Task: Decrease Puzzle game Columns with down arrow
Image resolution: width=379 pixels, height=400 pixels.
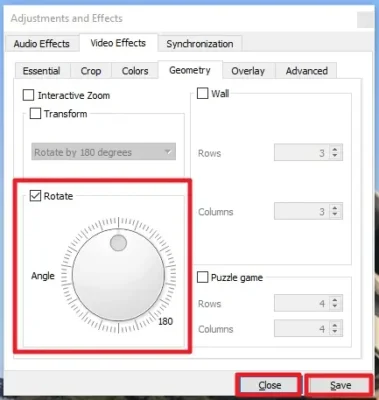Action: [x=335, y=332]
